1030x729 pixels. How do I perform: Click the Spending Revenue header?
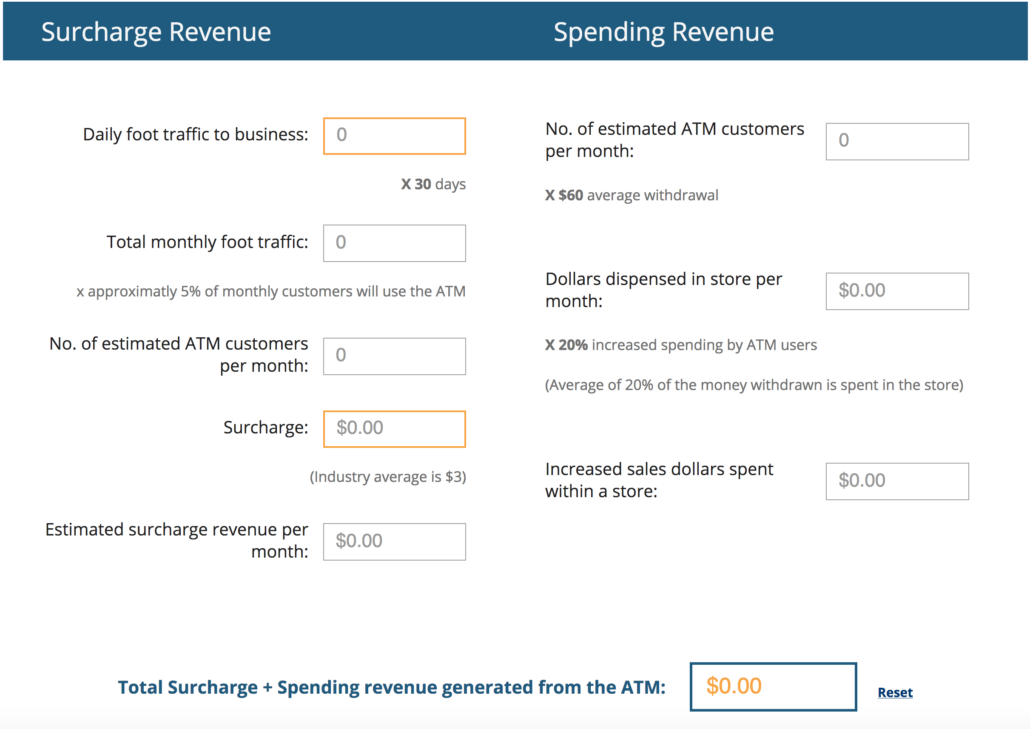(663, 32)
